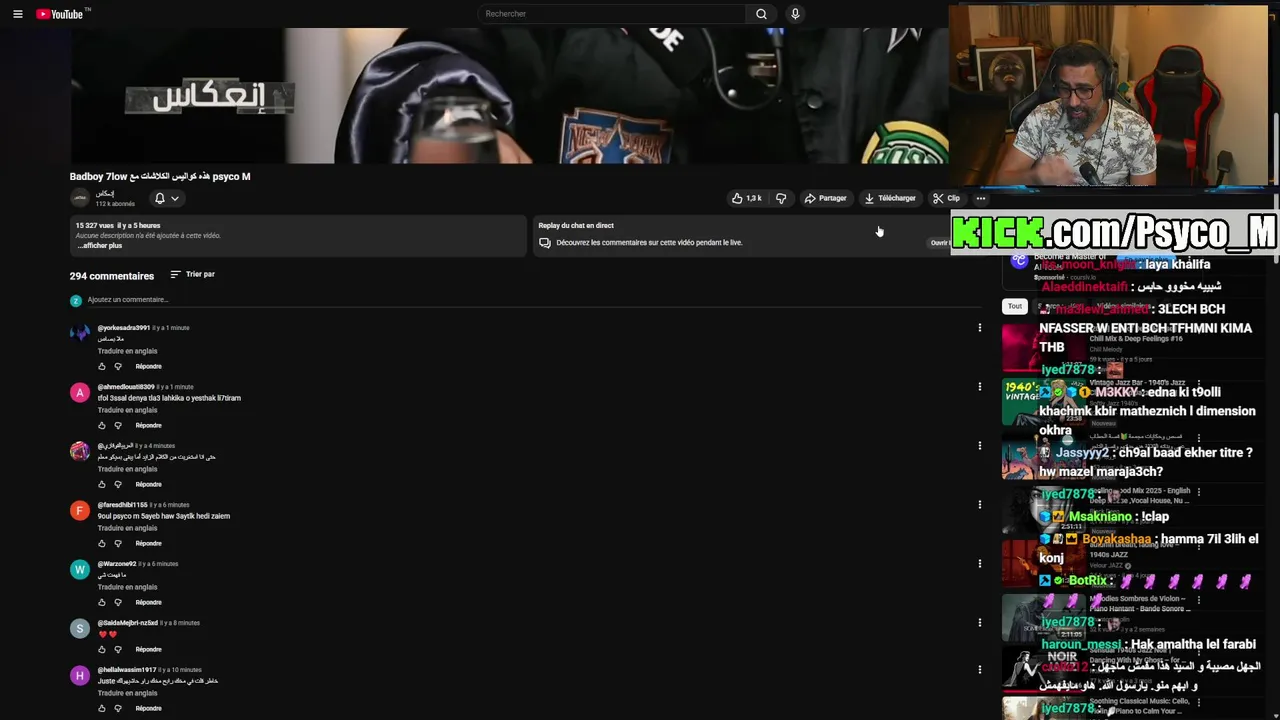Open the @faresdhibi1155 avatar
This screenshot has height=720, width=1280.
[80, 510]
